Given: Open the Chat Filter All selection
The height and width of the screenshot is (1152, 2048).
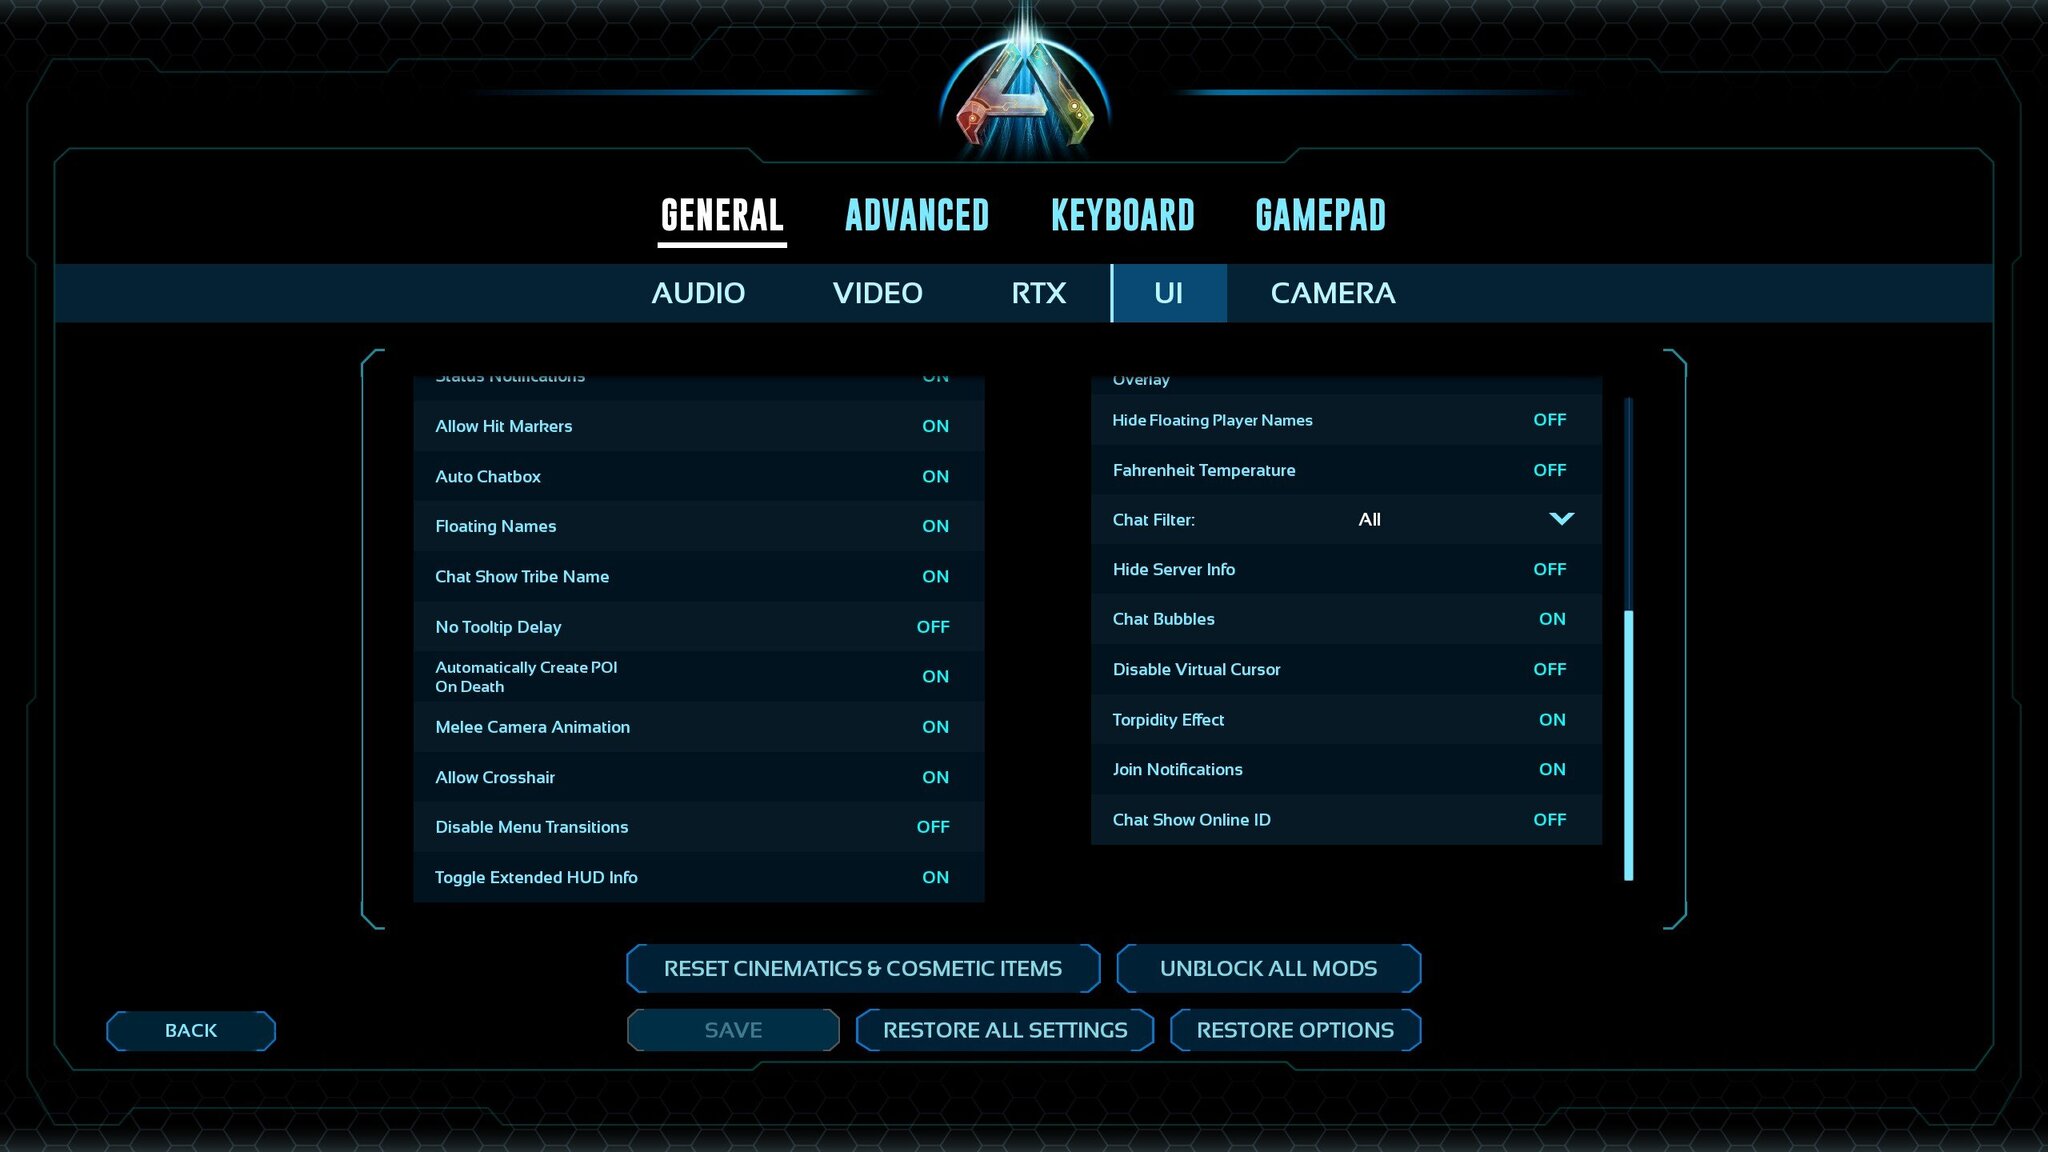Looking at the screenshot, I should click(1369, 520).
